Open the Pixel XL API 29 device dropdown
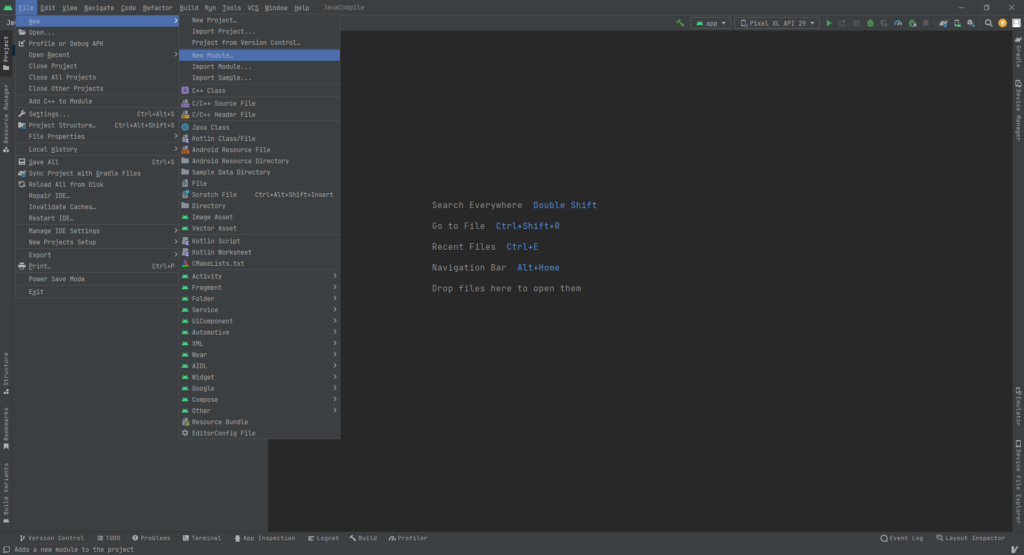This screenshot has height=555, width=1024. [x=777, y=23]
